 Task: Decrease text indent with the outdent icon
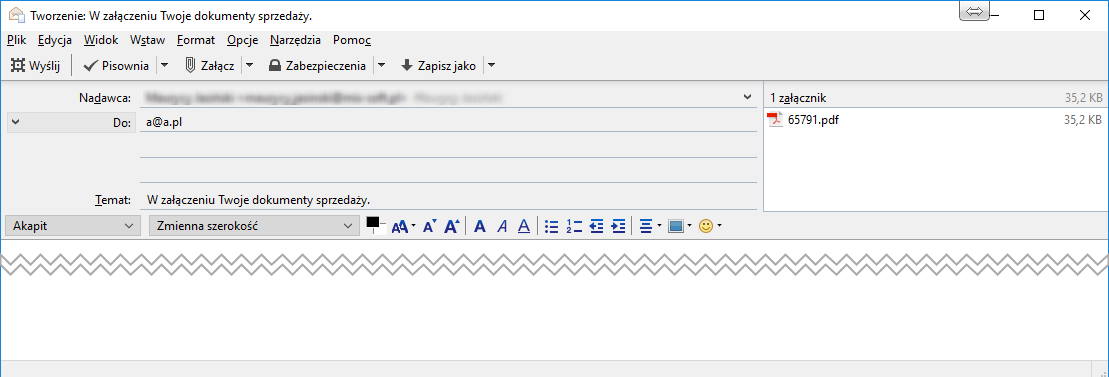[597, 226]
